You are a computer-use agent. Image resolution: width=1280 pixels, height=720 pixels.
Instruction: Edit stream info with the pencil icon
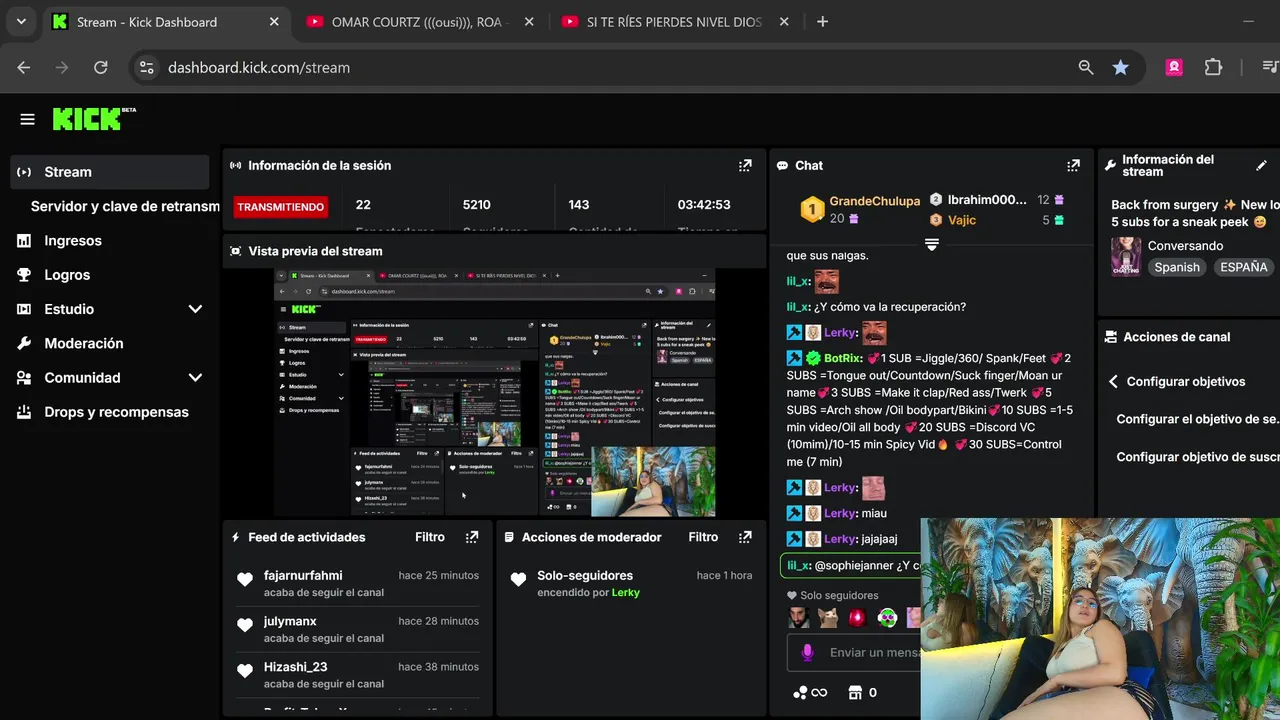coord(1262,166)
